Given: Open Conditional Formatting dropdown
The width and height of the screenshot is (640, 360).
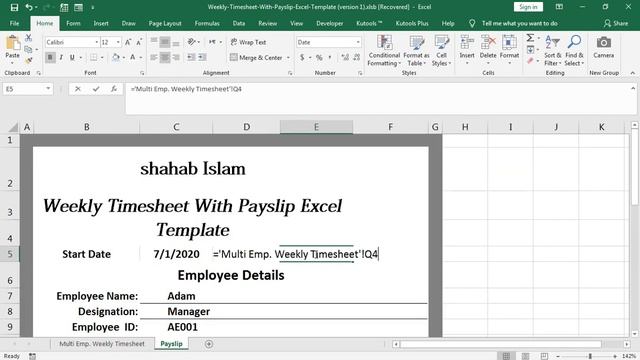Looking at the screenshot, I should click(384, 50).
